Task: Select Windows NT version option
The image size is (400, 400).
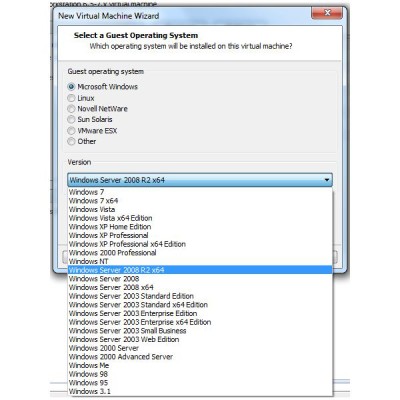Action: [200, 261]
